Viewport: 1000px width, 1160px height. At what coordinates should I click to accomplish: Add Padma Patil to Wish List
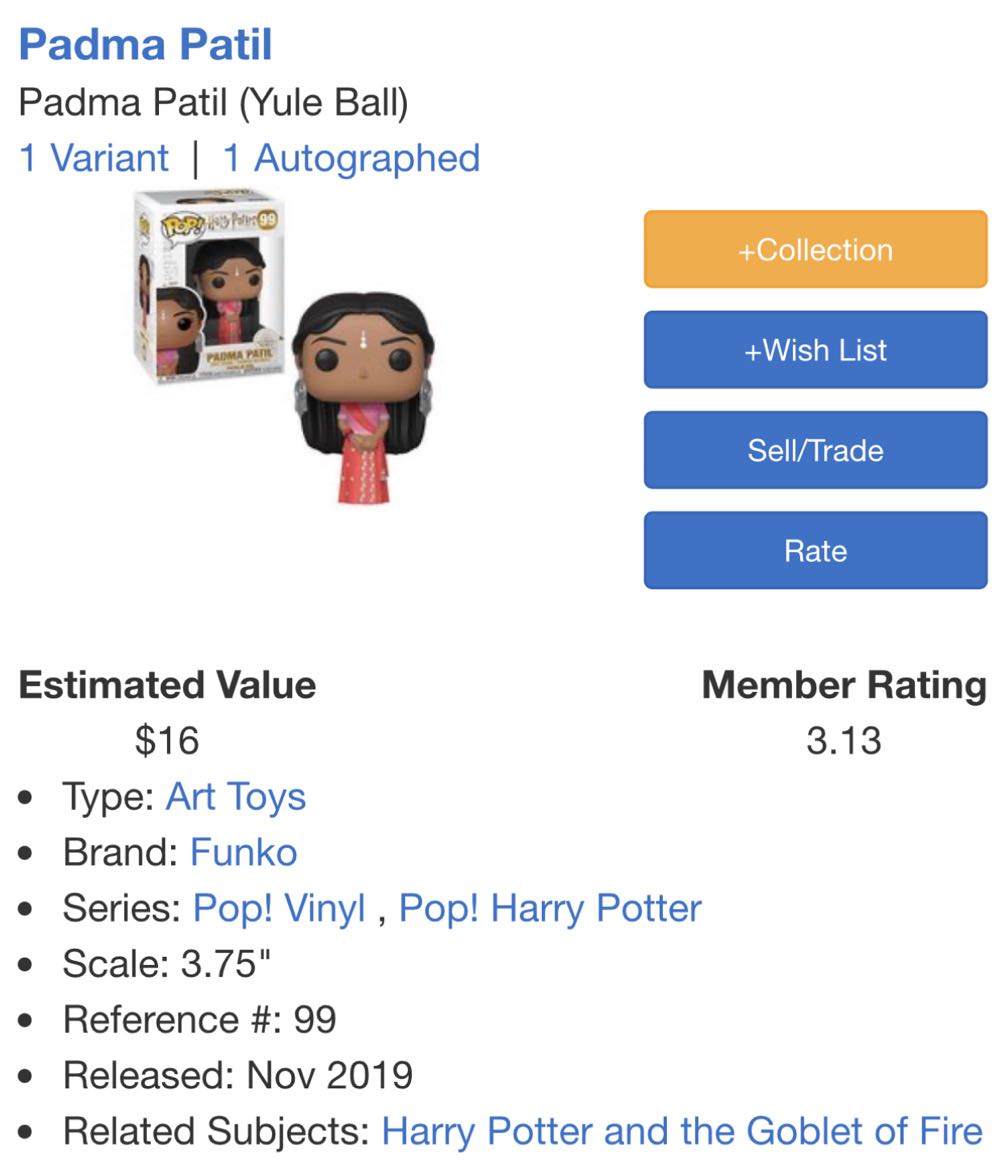[814, 349]
